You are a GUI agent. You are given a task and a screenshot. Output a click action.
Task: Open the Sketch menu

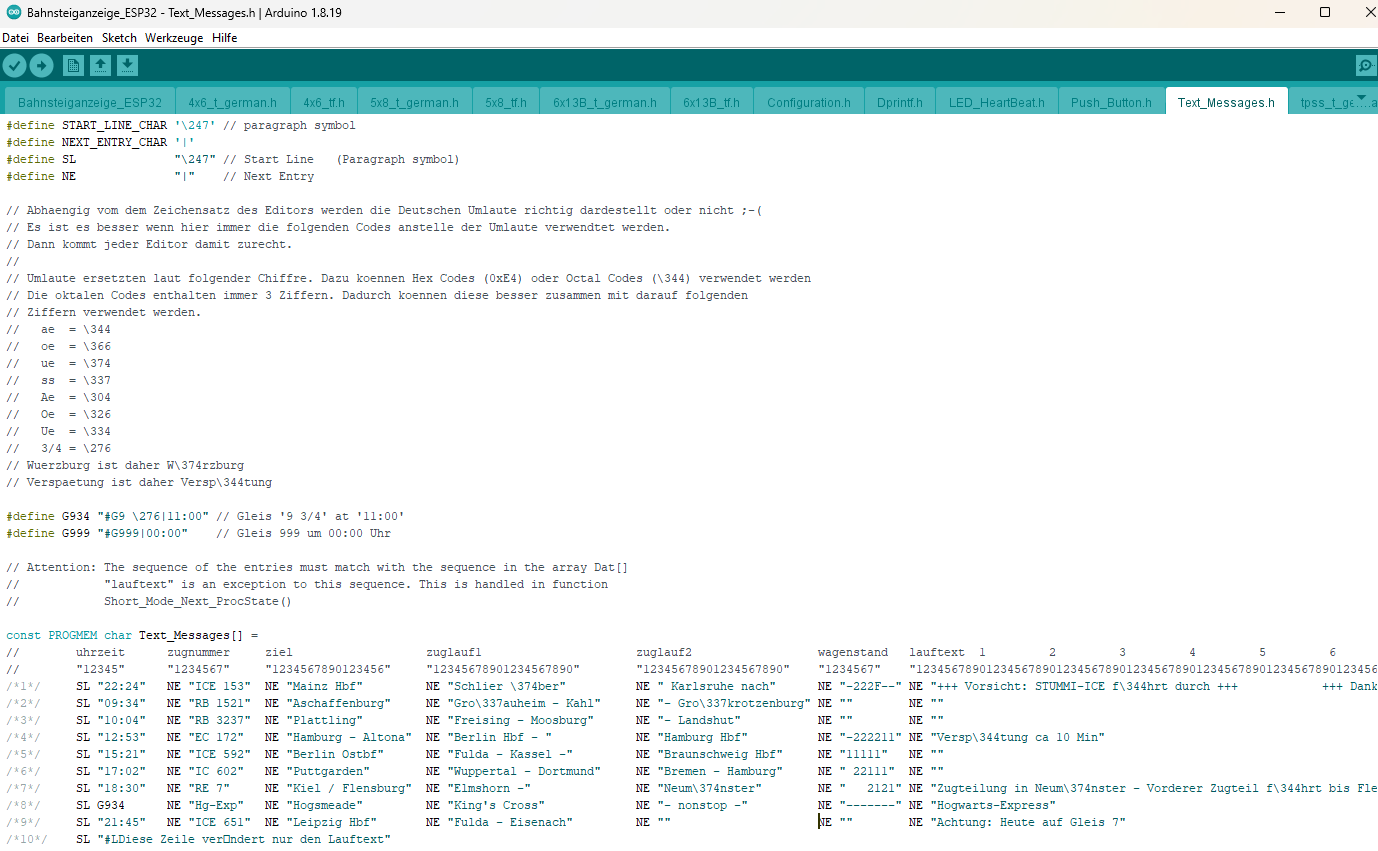click(x=119, y=38)
